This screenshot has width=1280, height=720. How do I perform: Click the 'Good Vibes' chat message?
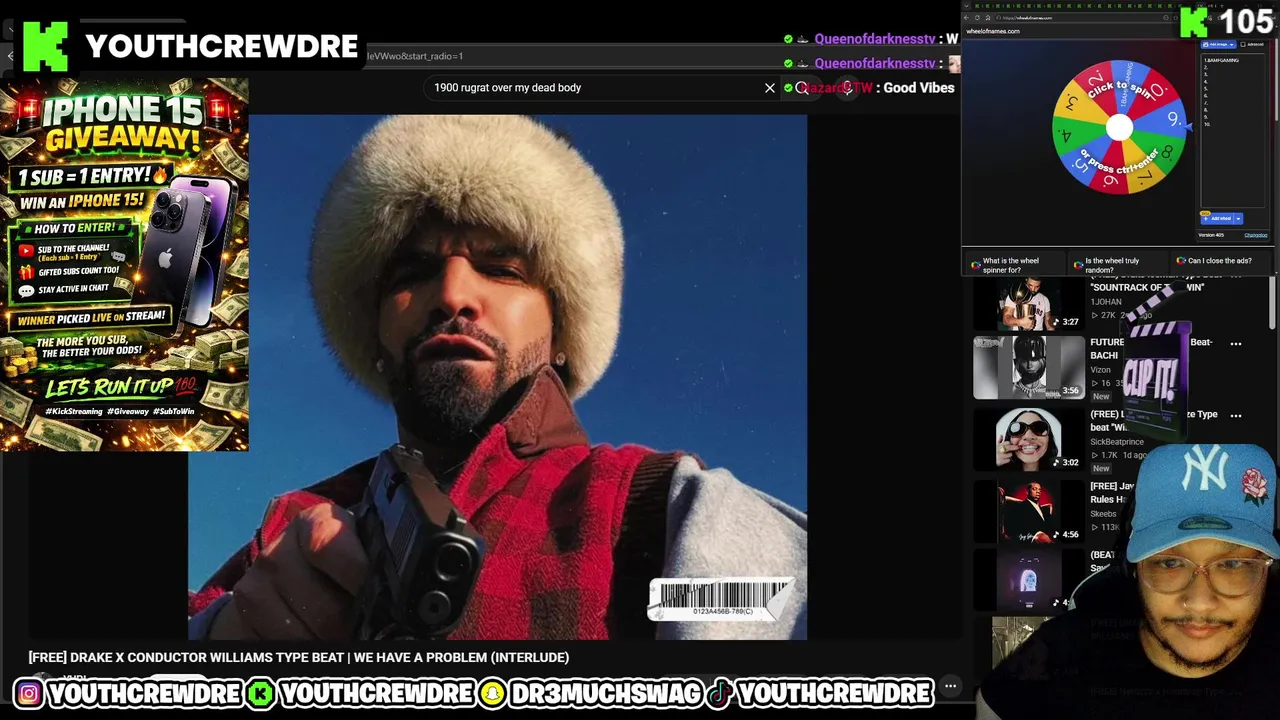919,88
